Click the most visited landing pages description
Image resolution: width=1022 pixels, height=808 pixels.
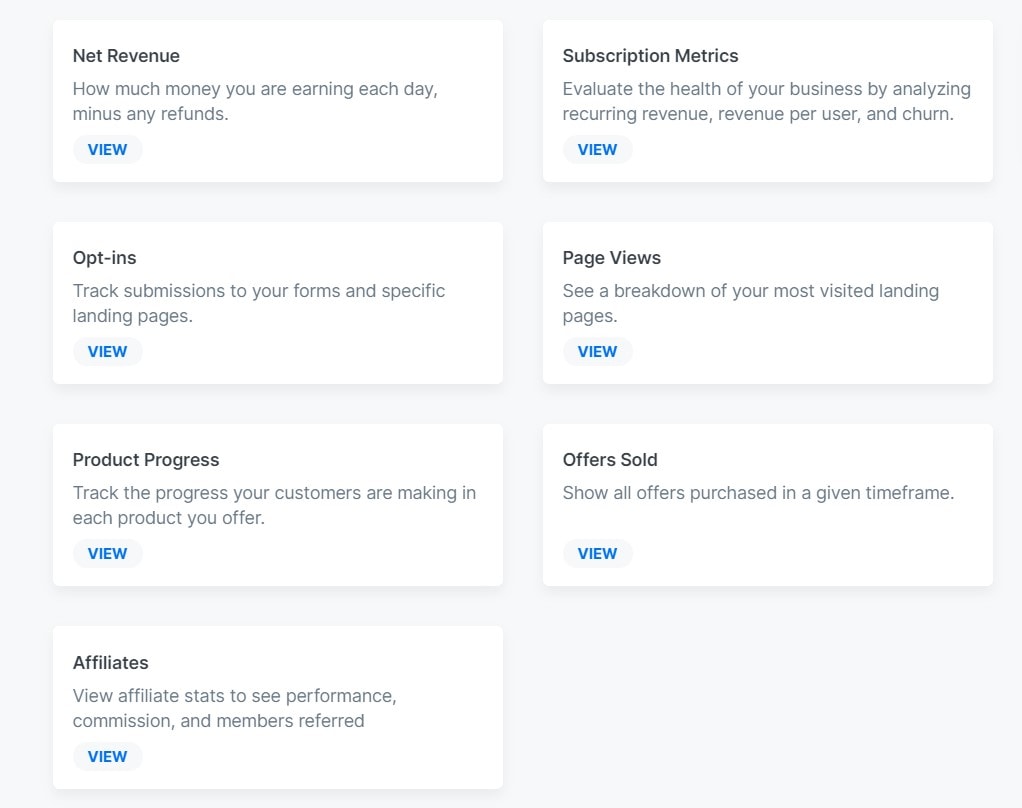pos(750,303)
